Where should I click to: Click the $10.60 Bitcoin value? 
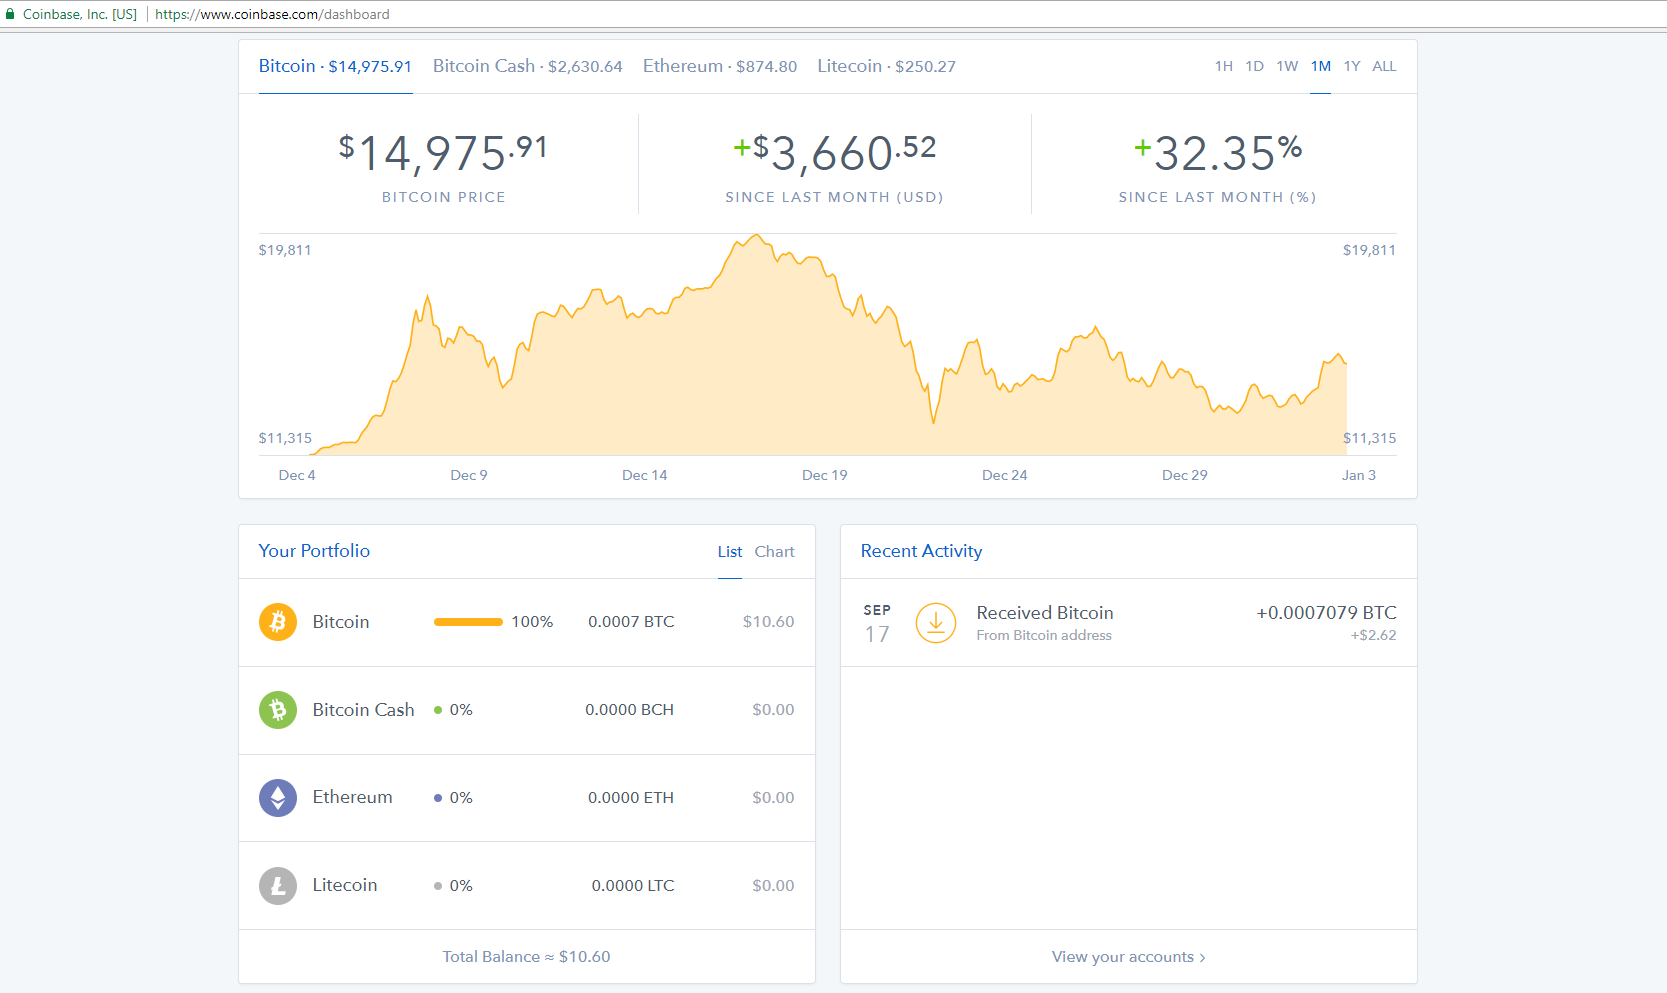[768, 622]
